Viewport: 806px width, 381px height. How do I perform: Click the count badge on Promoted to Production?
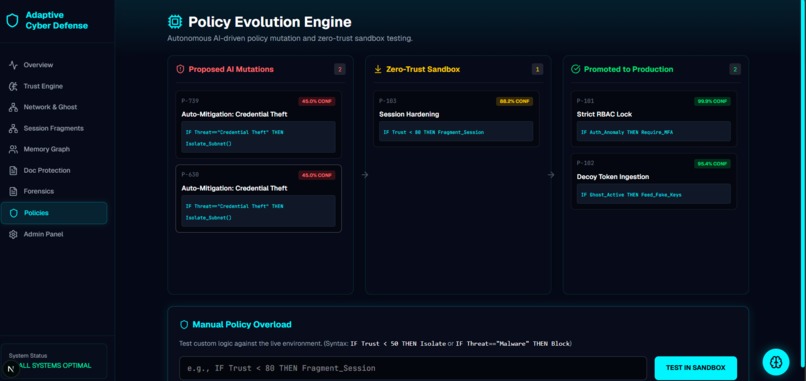tap(735, 69)
